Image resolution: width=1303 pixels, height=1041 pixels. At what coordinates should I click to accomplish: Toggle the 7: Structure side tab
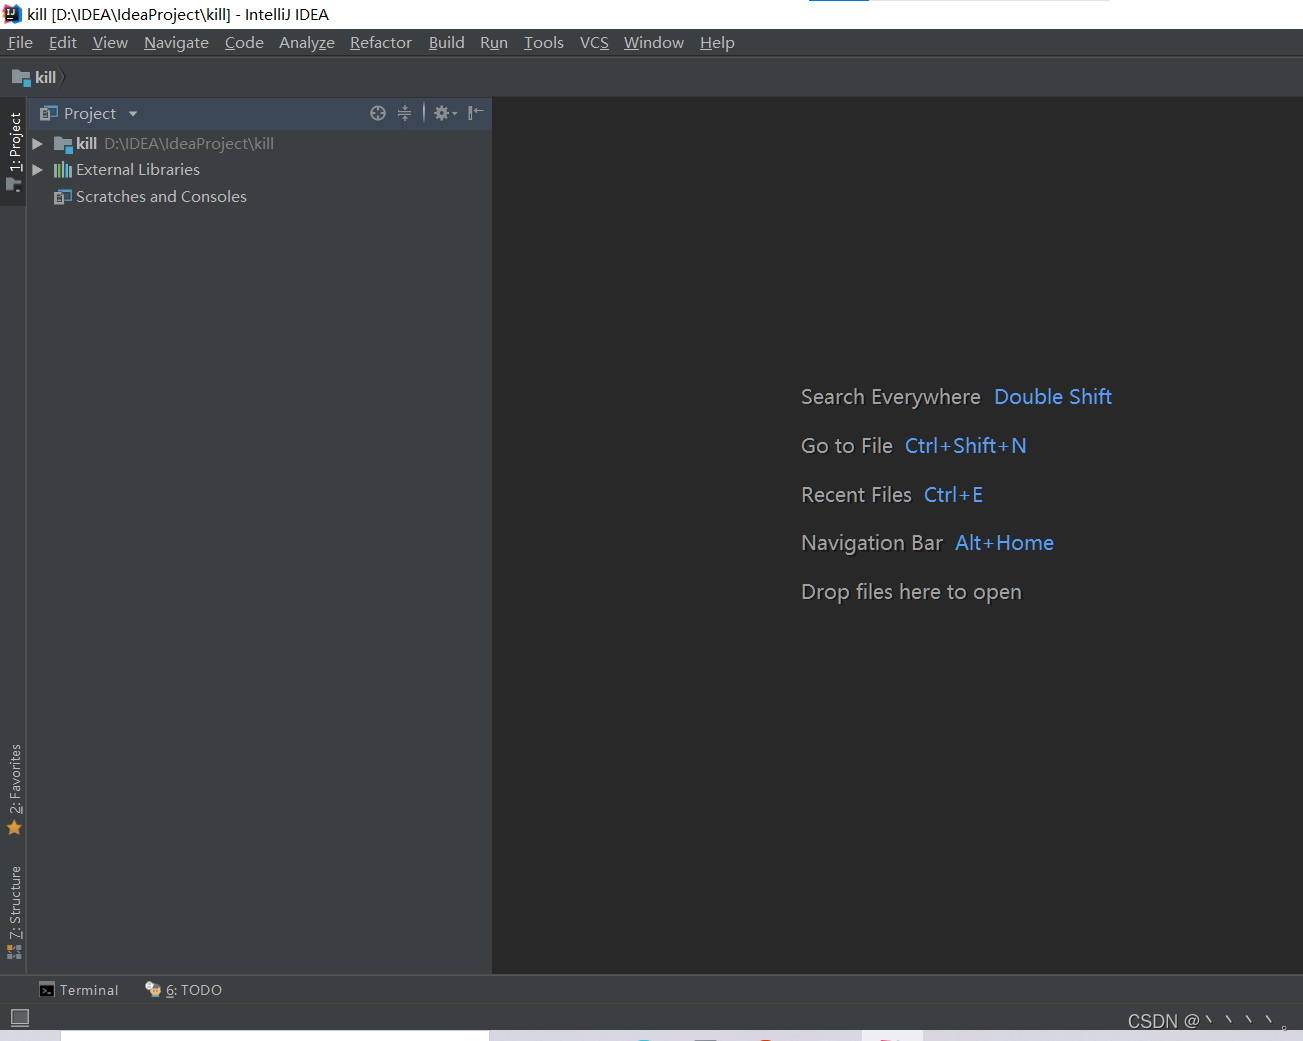tap(14, 912)
